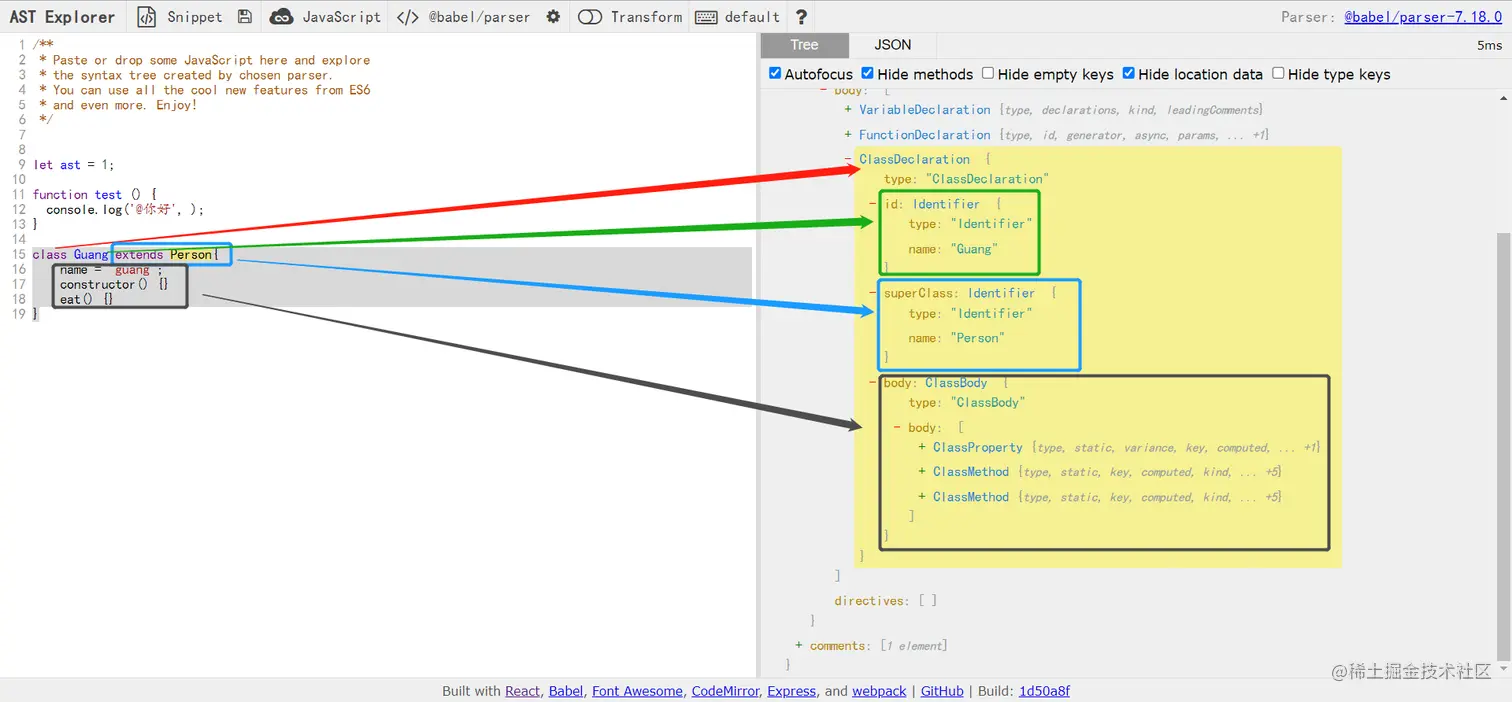Switch to the Tree tab
Screen dimensions: 1512x702
[x=804, y=45]
